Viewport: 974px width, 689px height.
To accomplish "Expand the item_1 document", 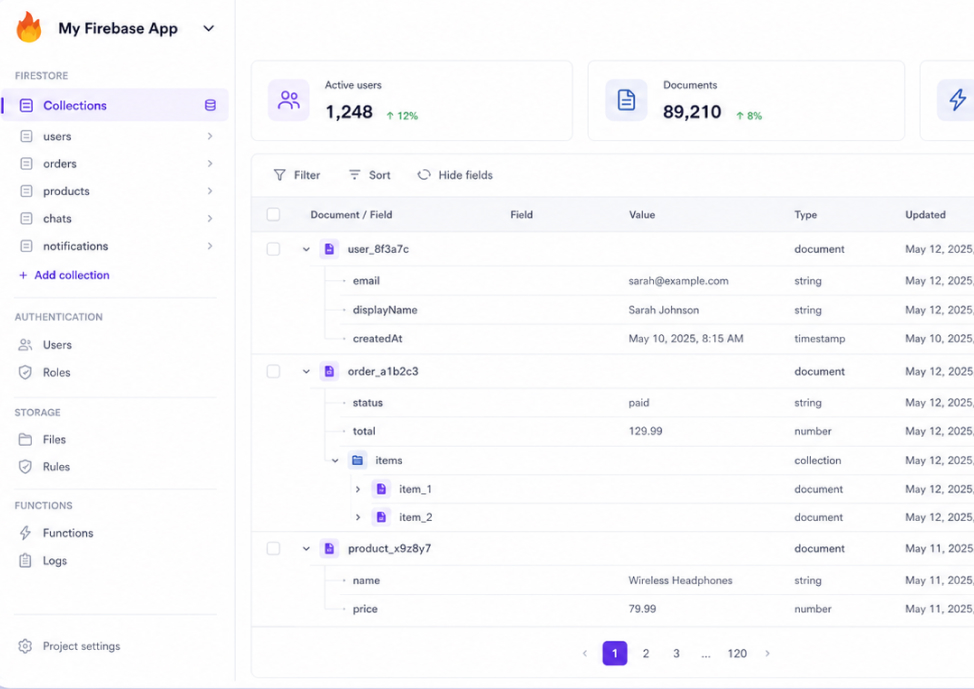I will [358, 489].
